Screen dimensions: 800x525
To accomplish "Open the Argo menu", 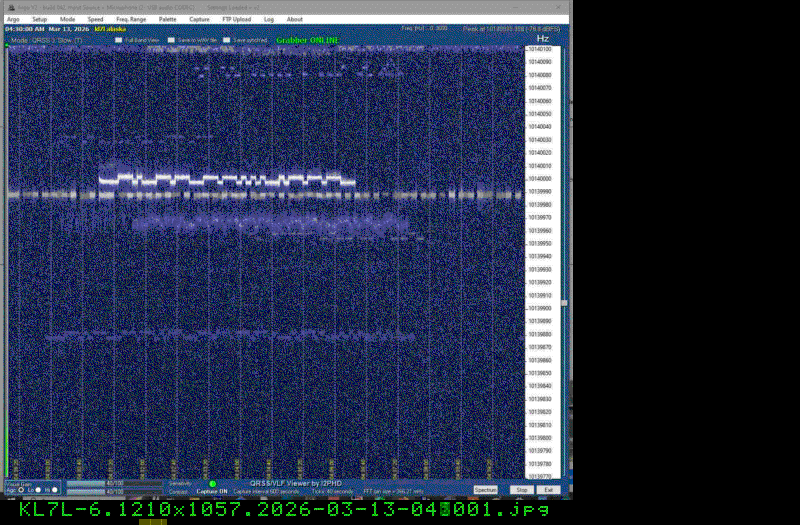I will coord(13,19).
